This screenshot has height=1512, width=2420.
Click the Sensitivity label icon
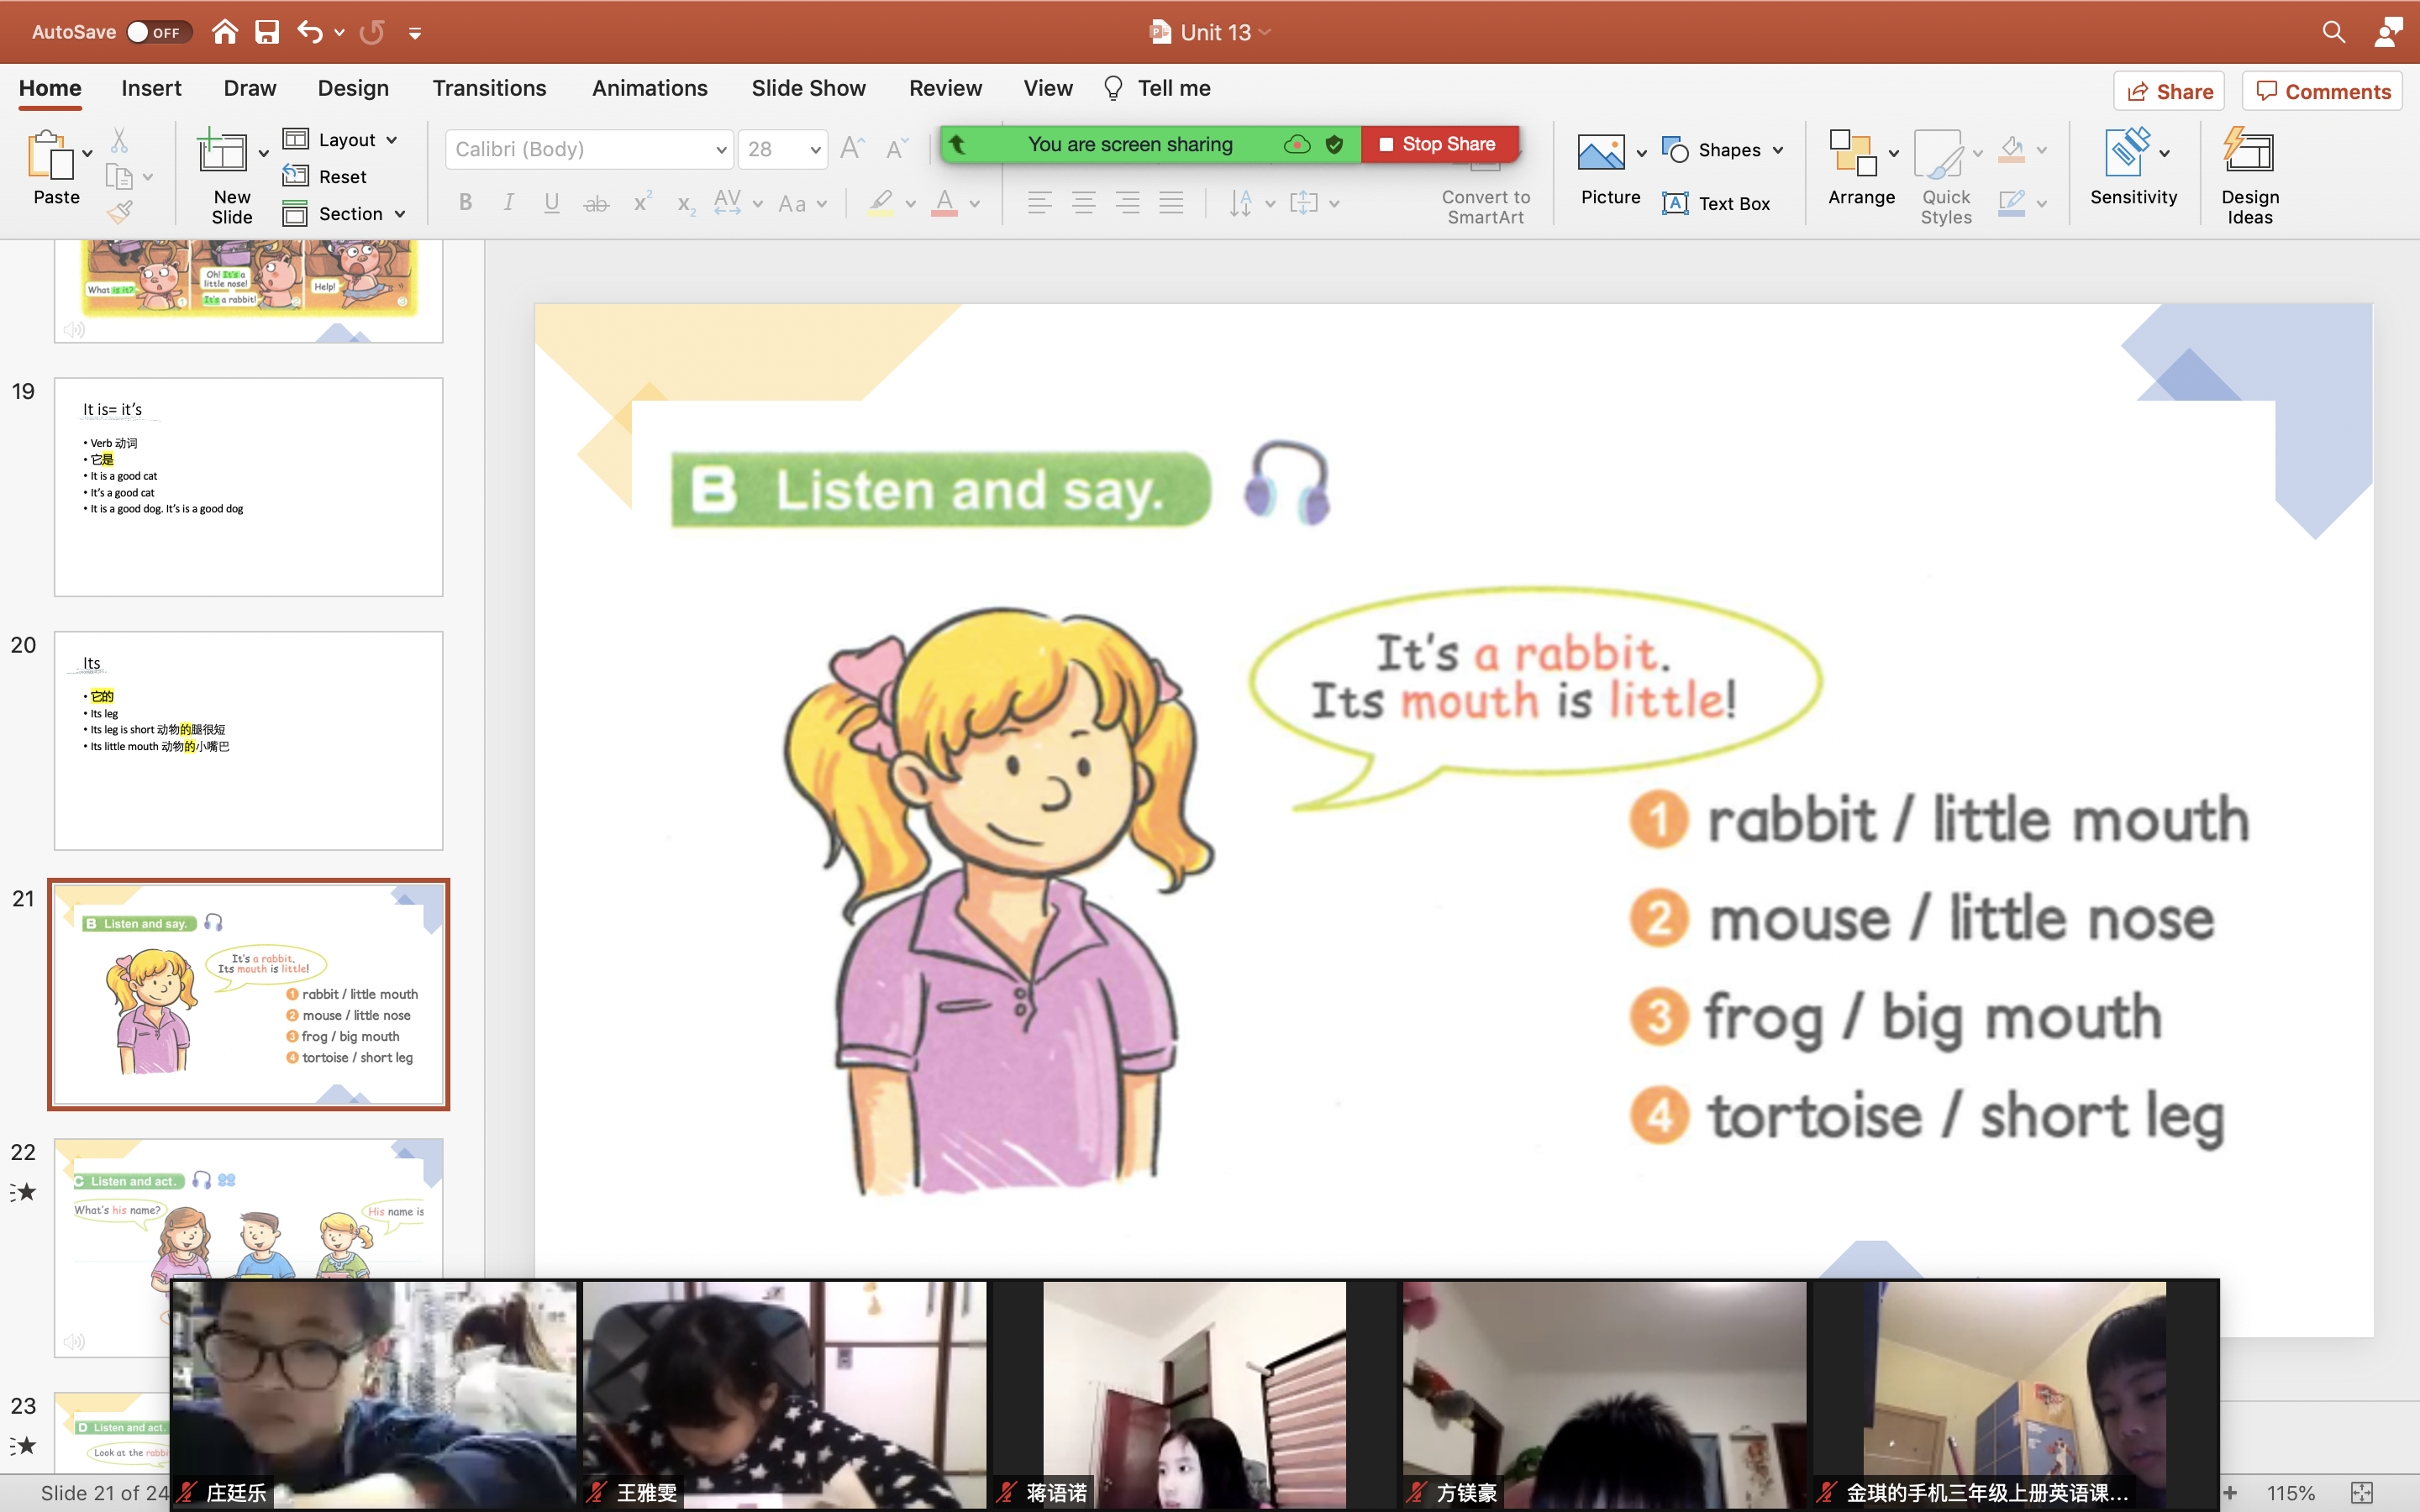tap(2133, 168)
